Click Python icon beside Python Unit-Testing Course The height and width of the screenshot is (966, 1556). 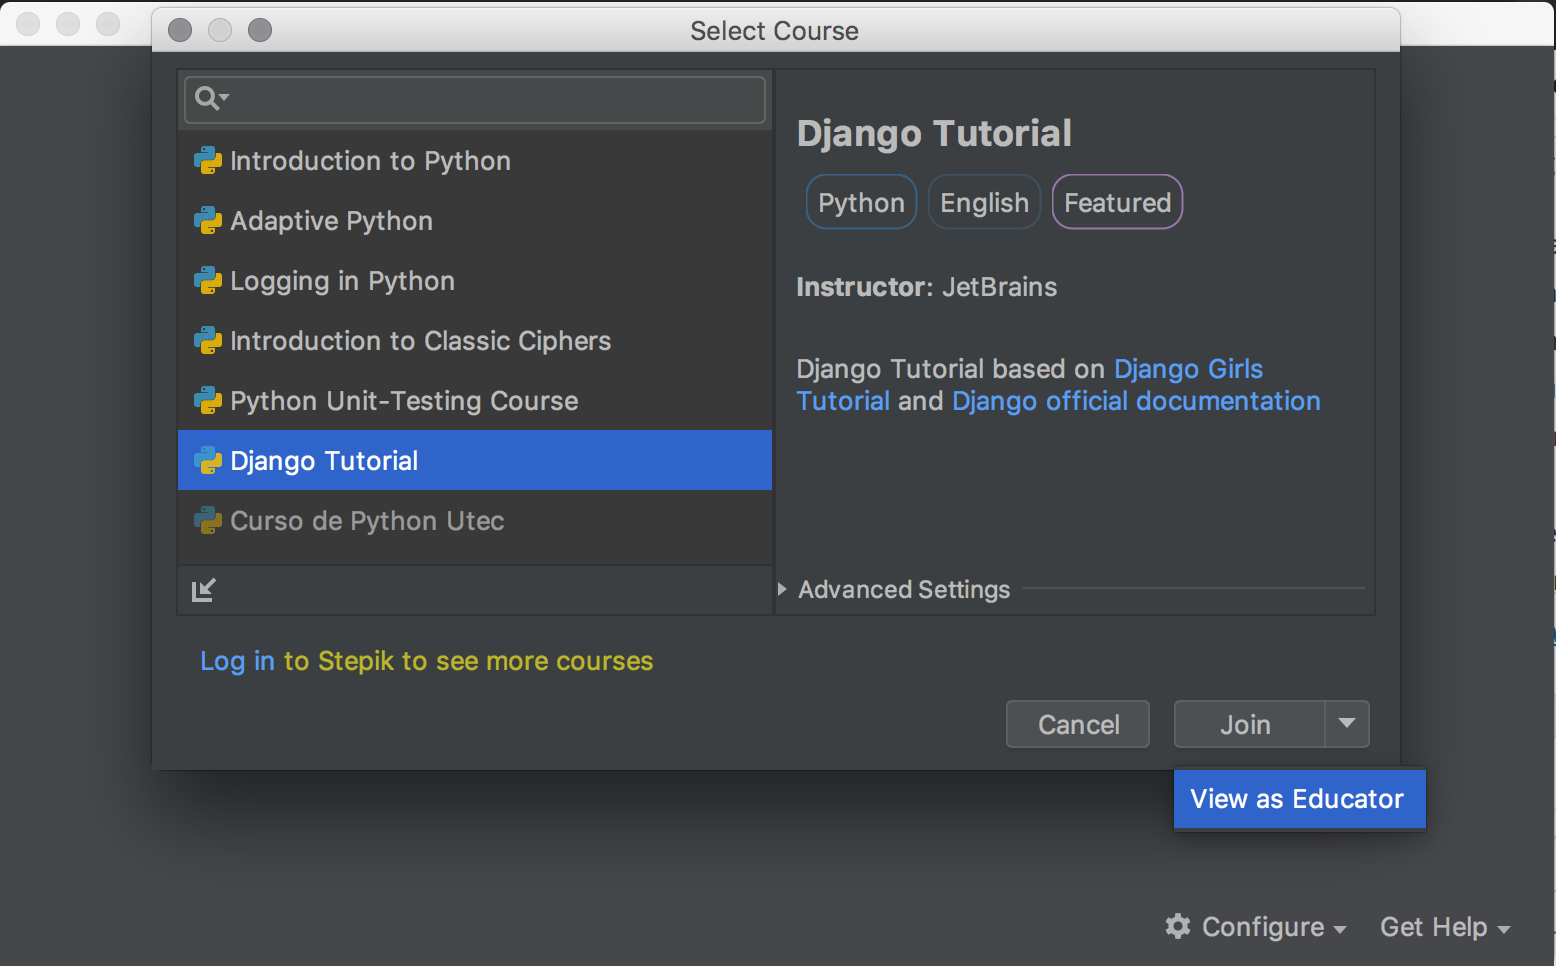click(207, 401)
